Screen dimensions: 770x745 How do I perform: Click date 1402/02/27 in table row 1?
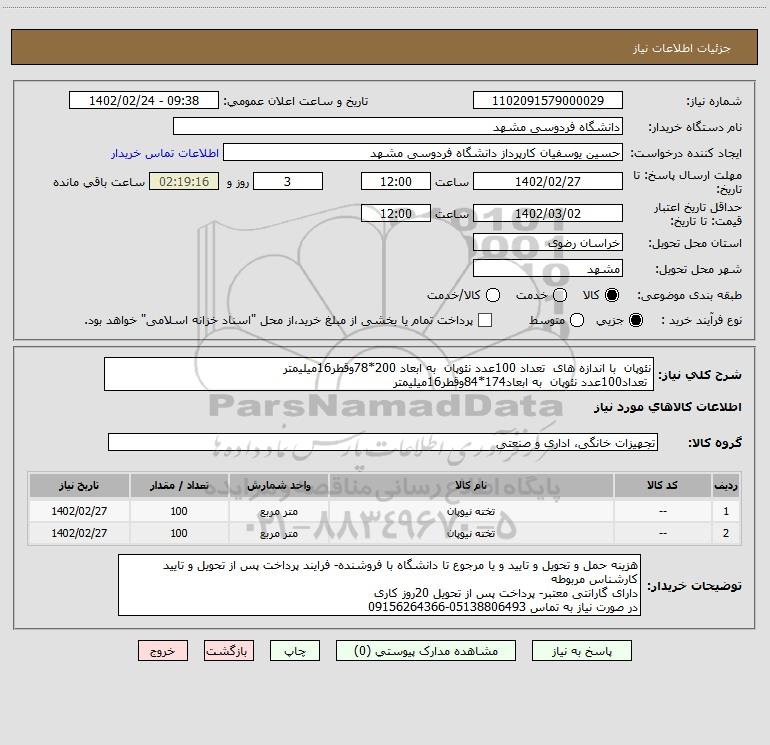coord(79,511)
